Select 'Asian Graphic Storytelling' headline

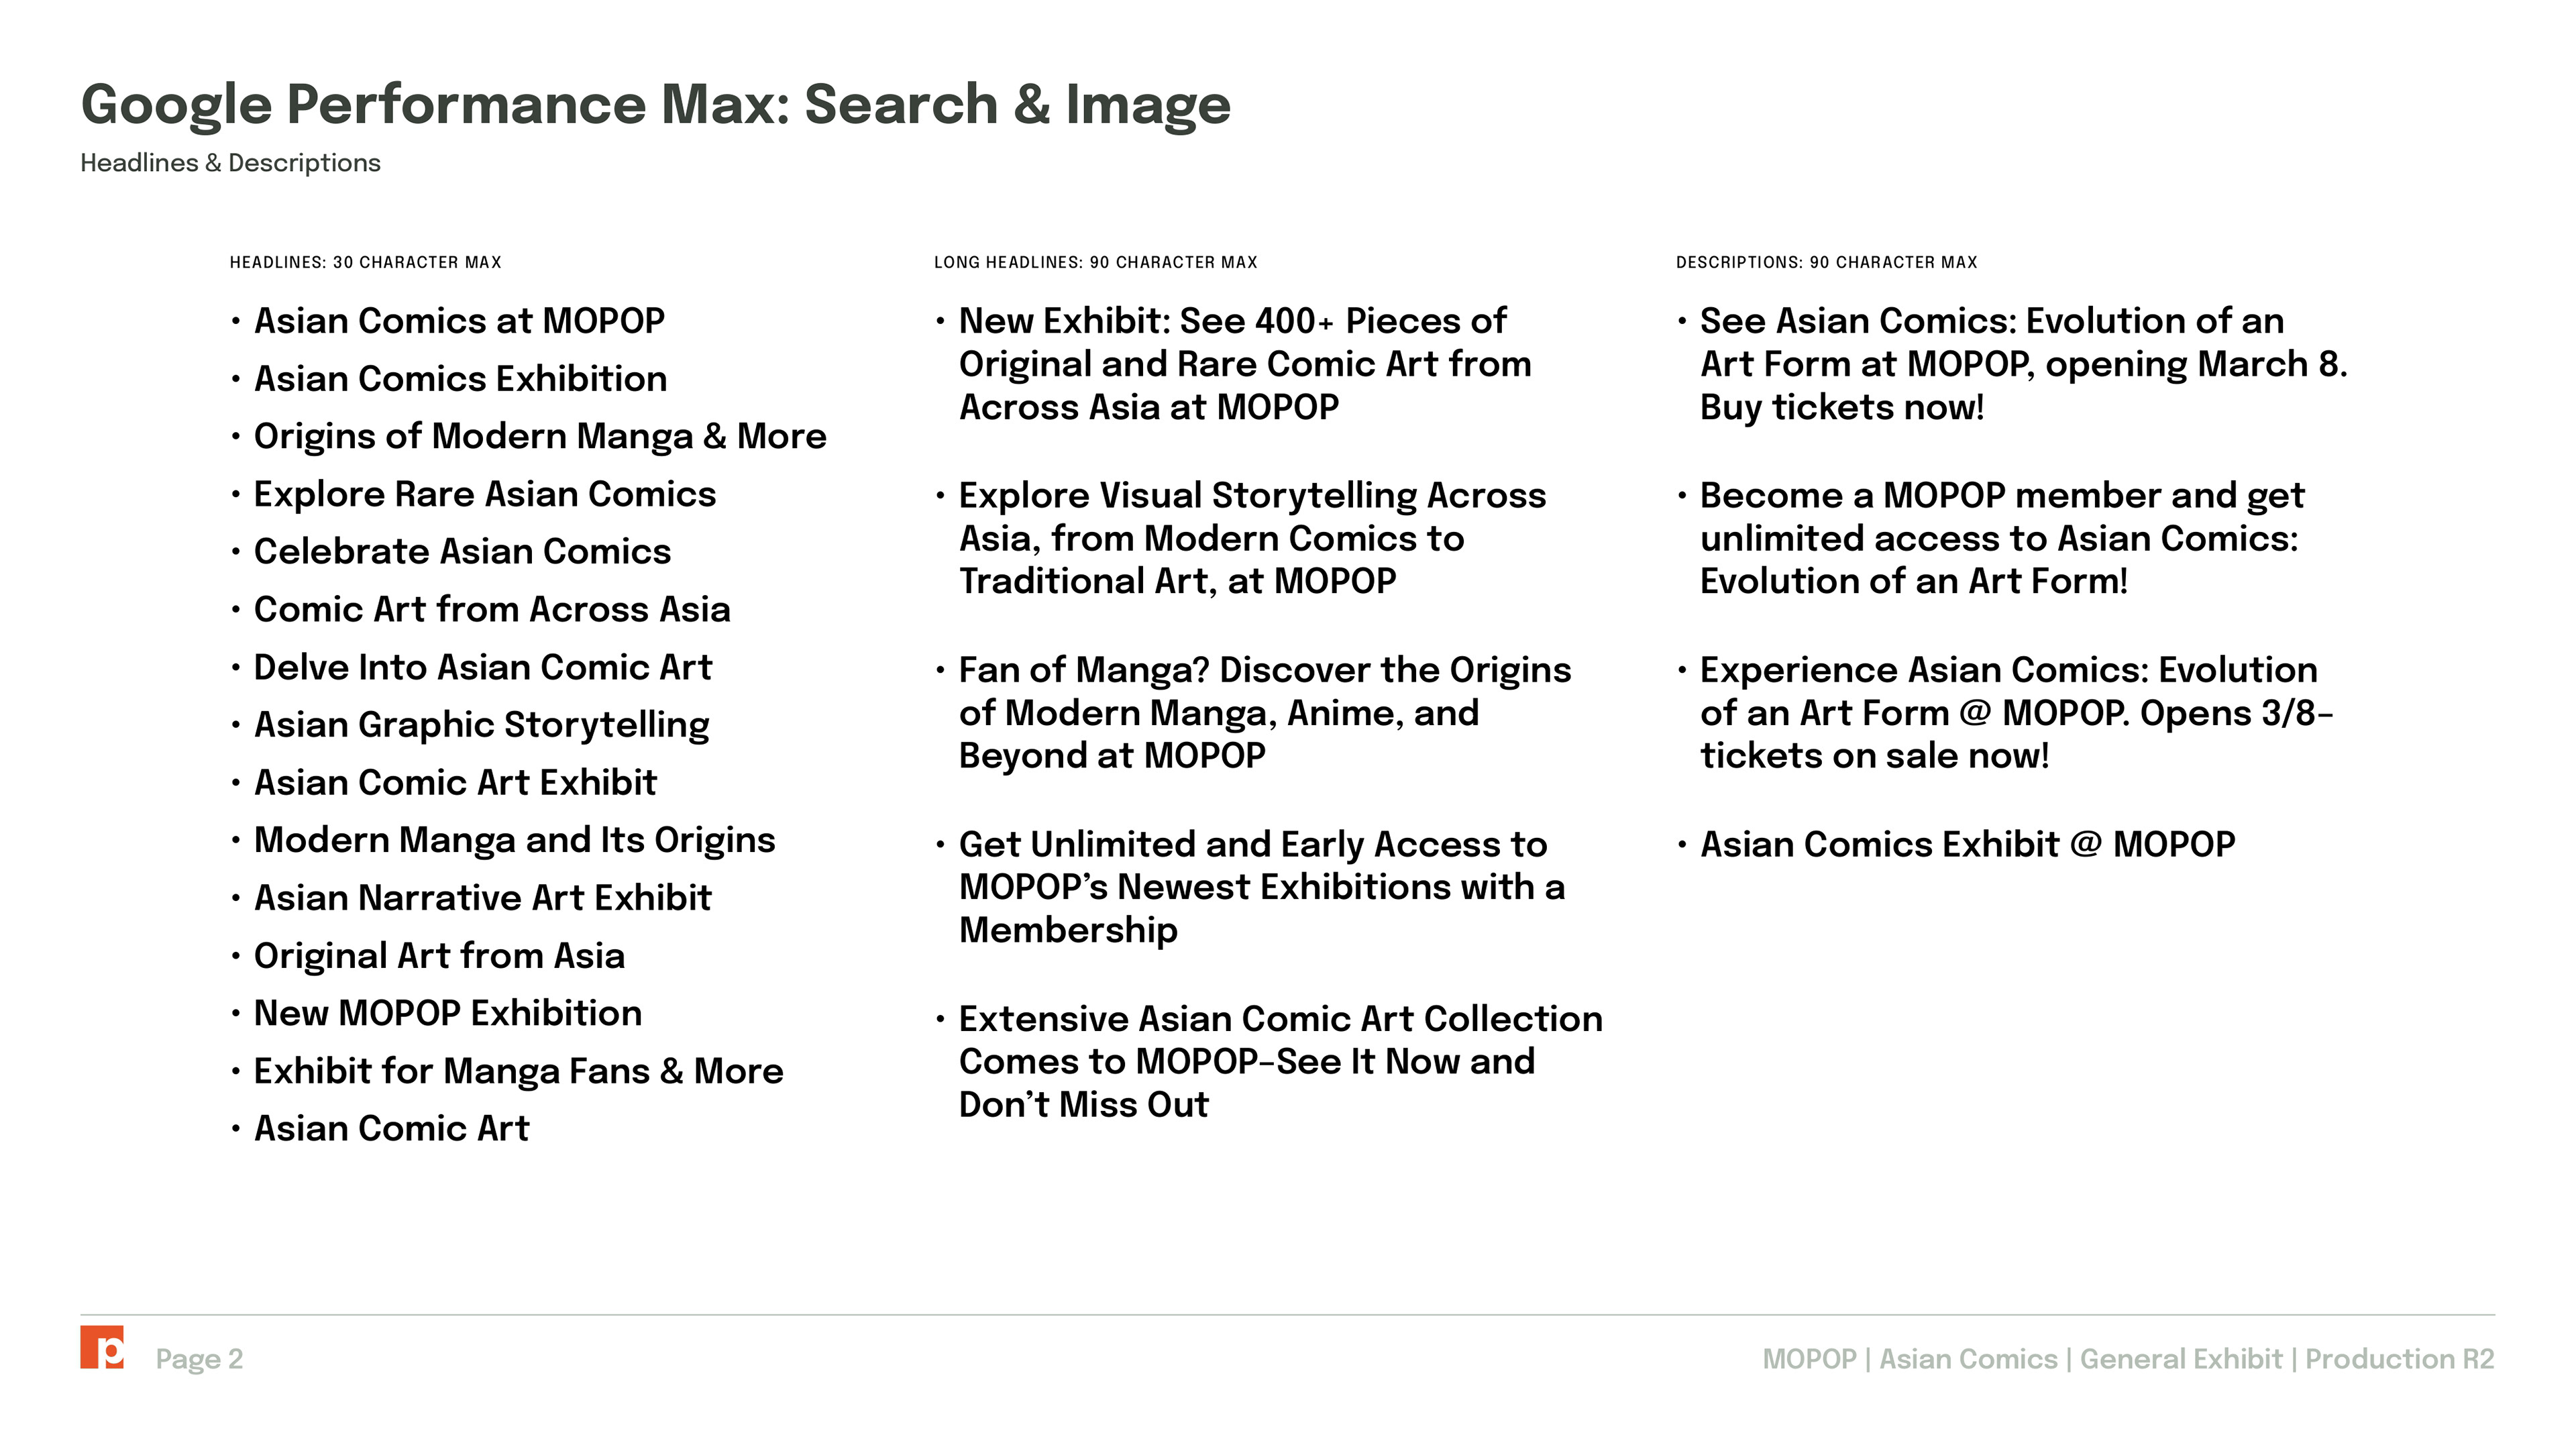pos(482,725)
